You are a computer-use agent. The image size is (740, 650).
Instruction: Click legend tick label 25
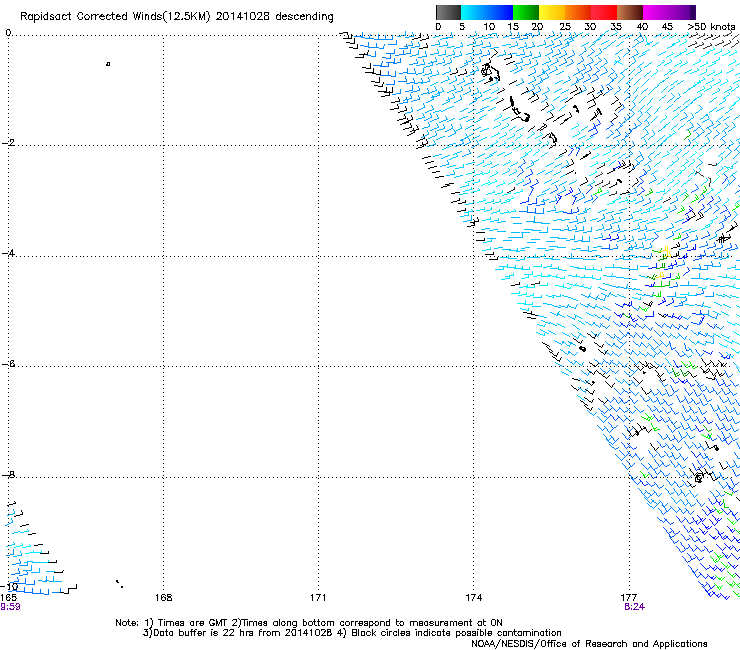tap(565, 27)
